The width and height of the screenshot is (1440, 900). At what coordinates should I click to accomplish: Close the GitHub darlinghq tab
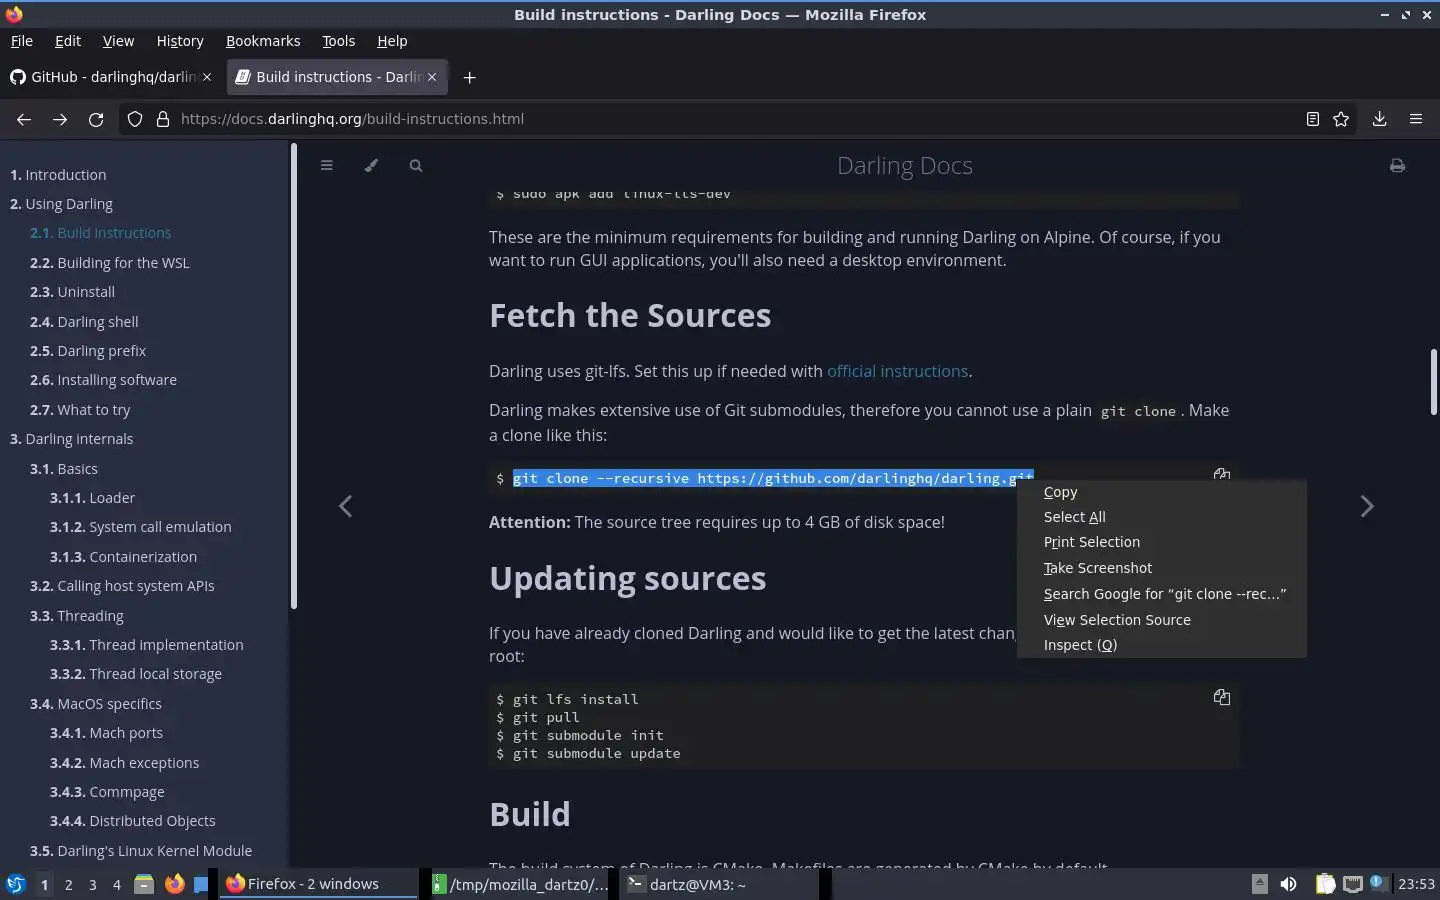click(207, 77)
